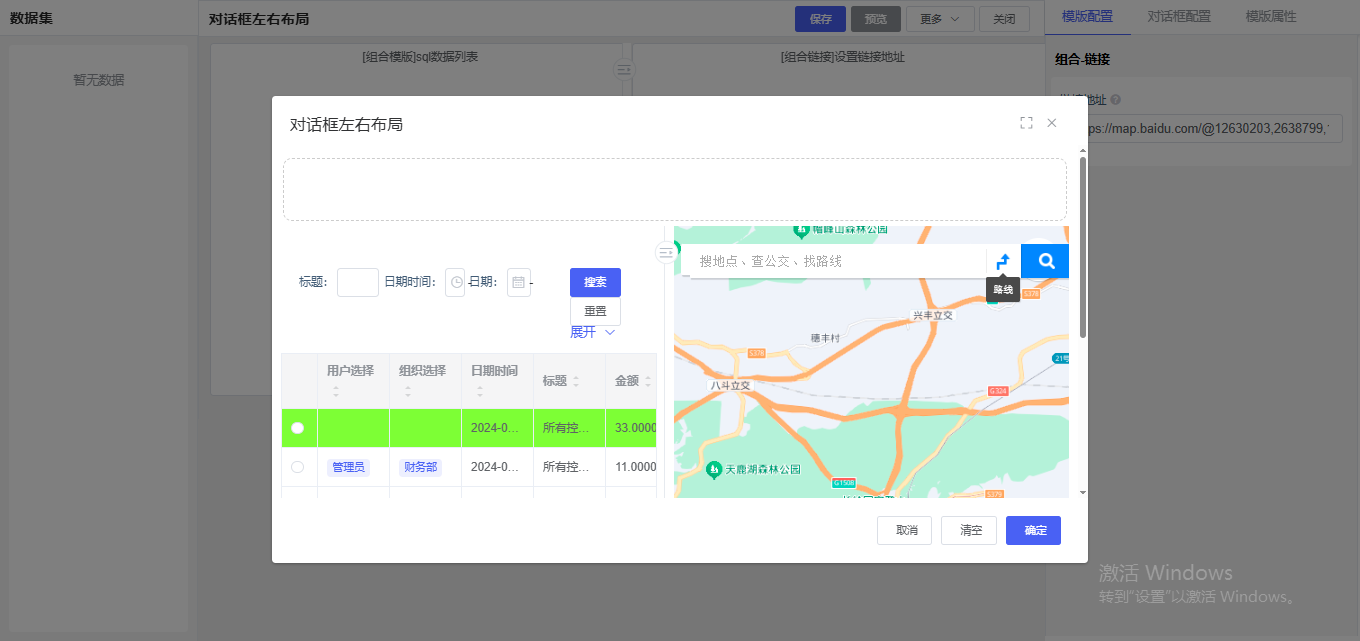The image size is (1360, 641).
Task: Click the 重置 button to reset filters
Action: point(595,311)
